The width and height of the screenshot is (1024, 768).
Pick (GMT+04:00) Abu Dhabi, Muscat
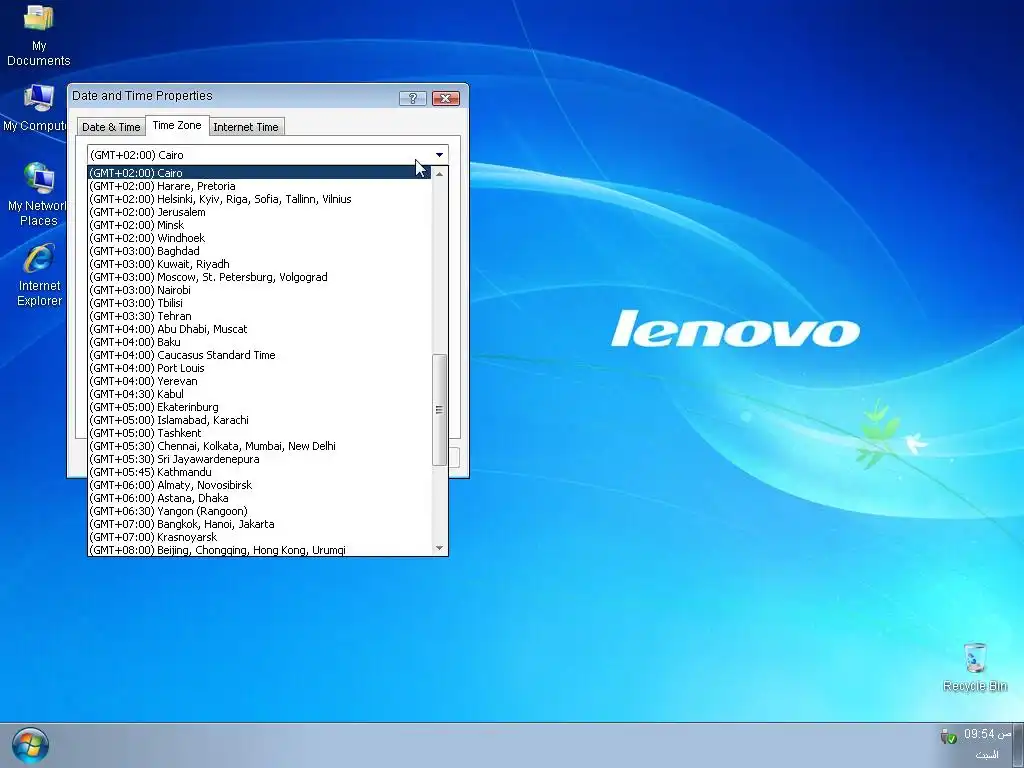pos(259,329)
